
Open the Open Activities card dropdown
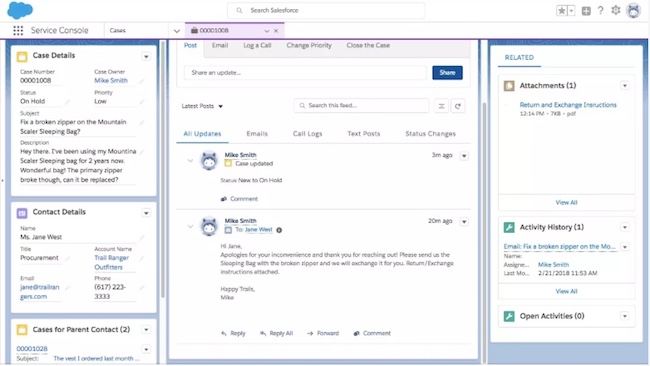click(x=625, y=316)
